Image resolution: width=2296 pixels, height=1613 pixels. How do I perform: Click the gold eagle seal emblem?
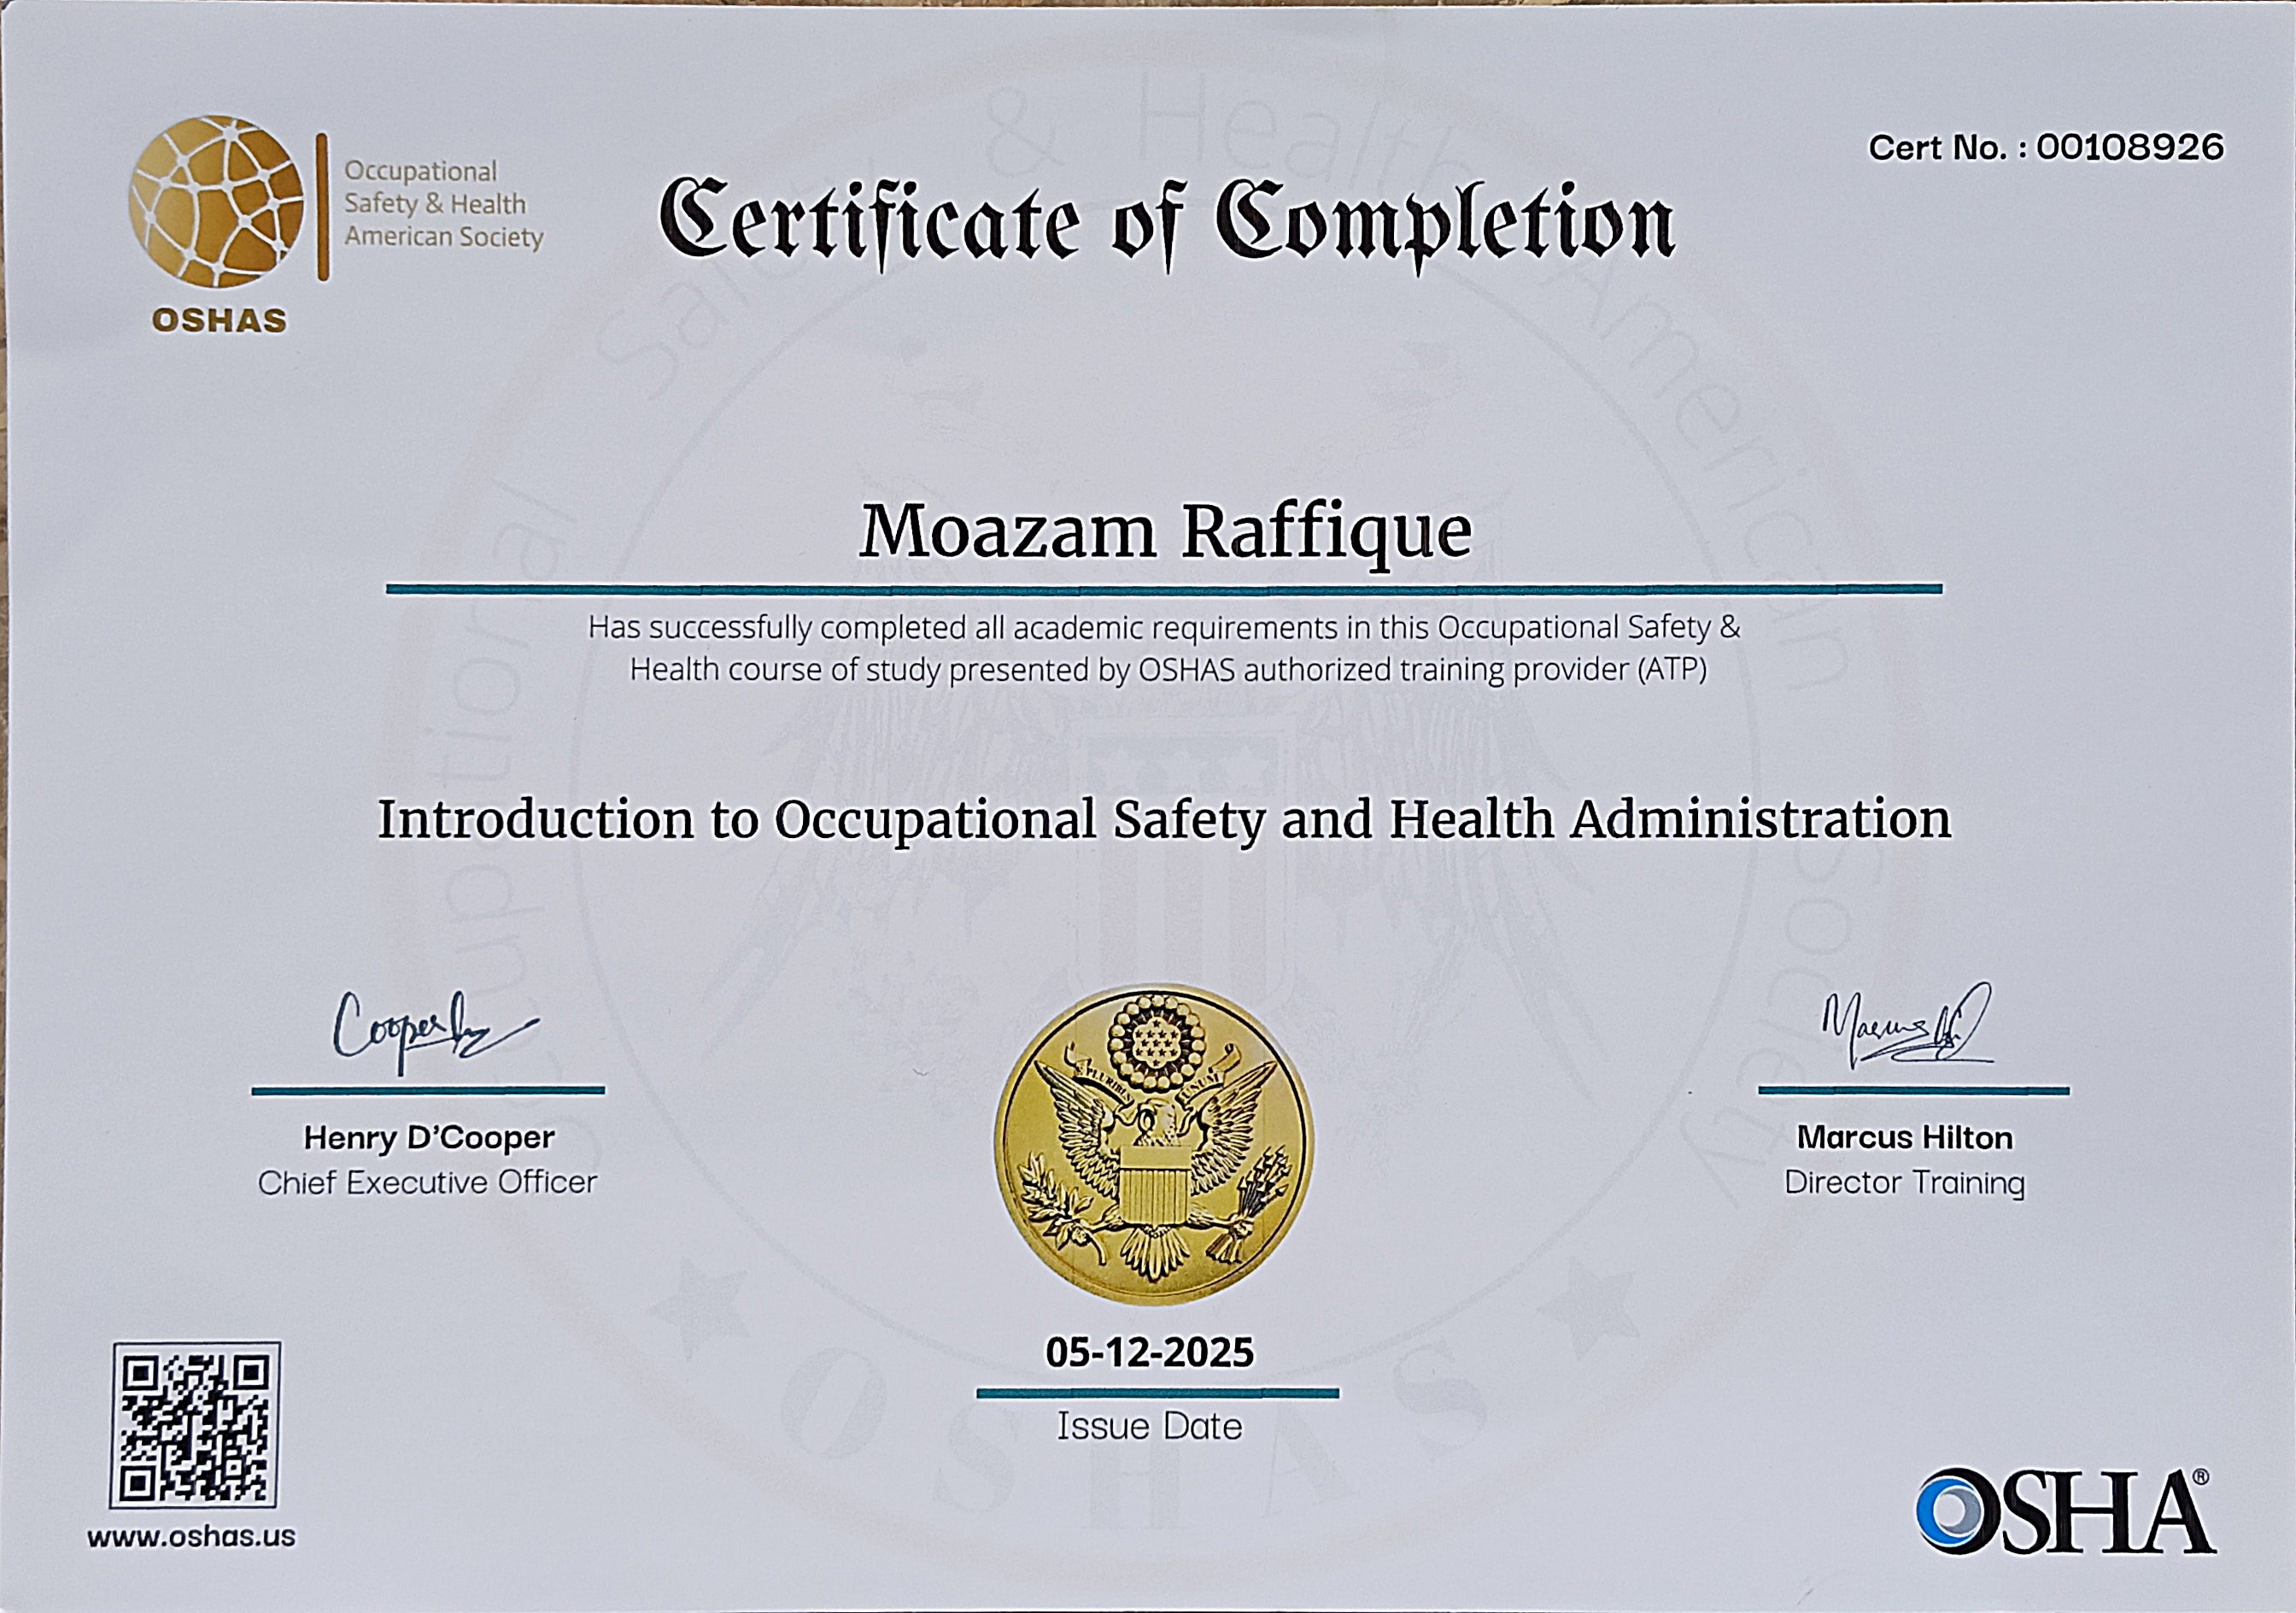(1153, 1144)
